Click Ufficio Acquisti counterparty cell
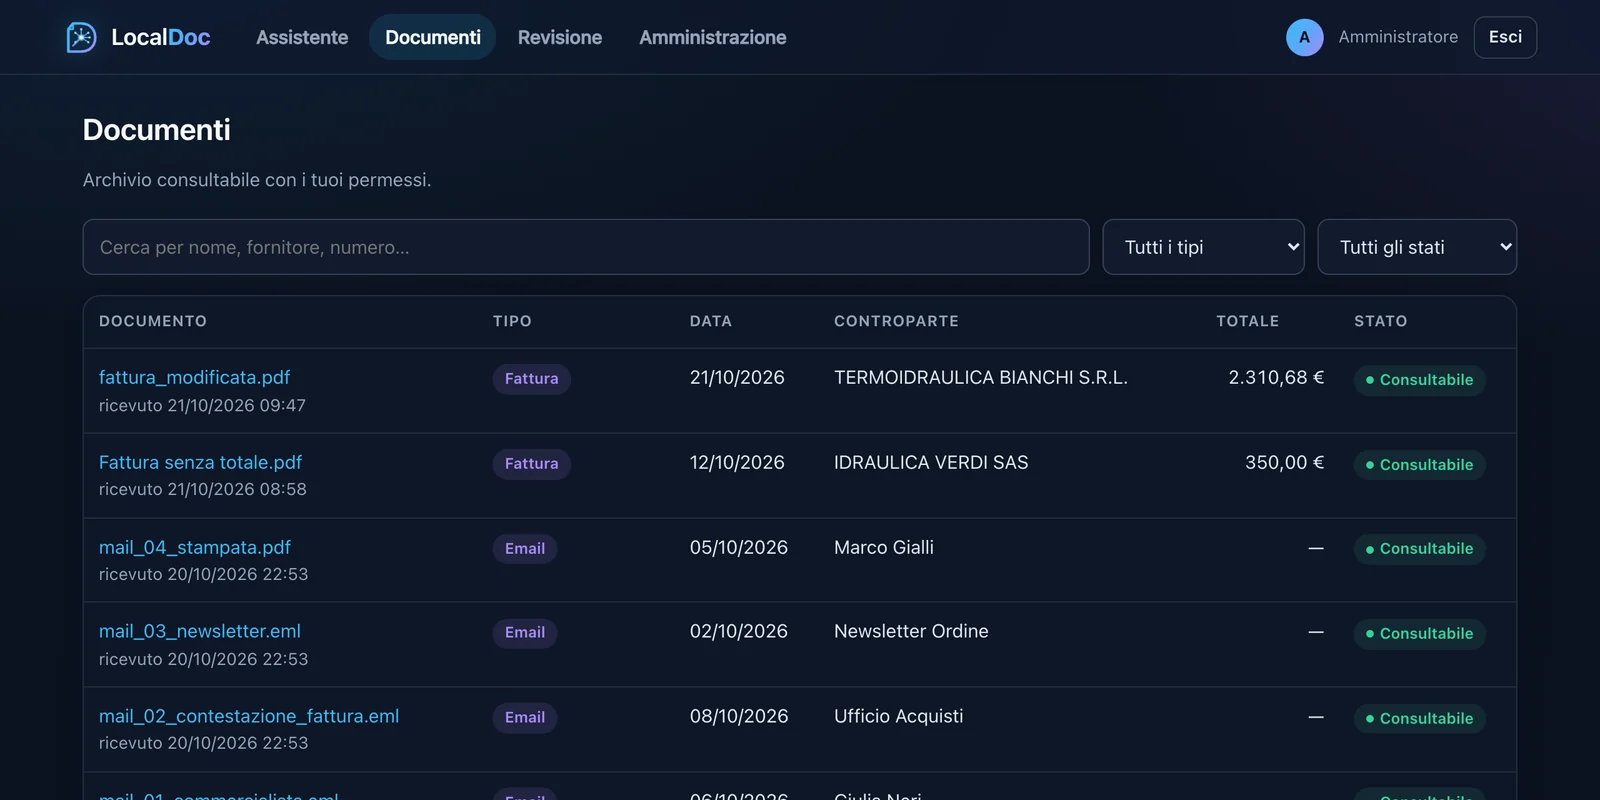This screenshot has height=800, width=1600. point(899,716)
